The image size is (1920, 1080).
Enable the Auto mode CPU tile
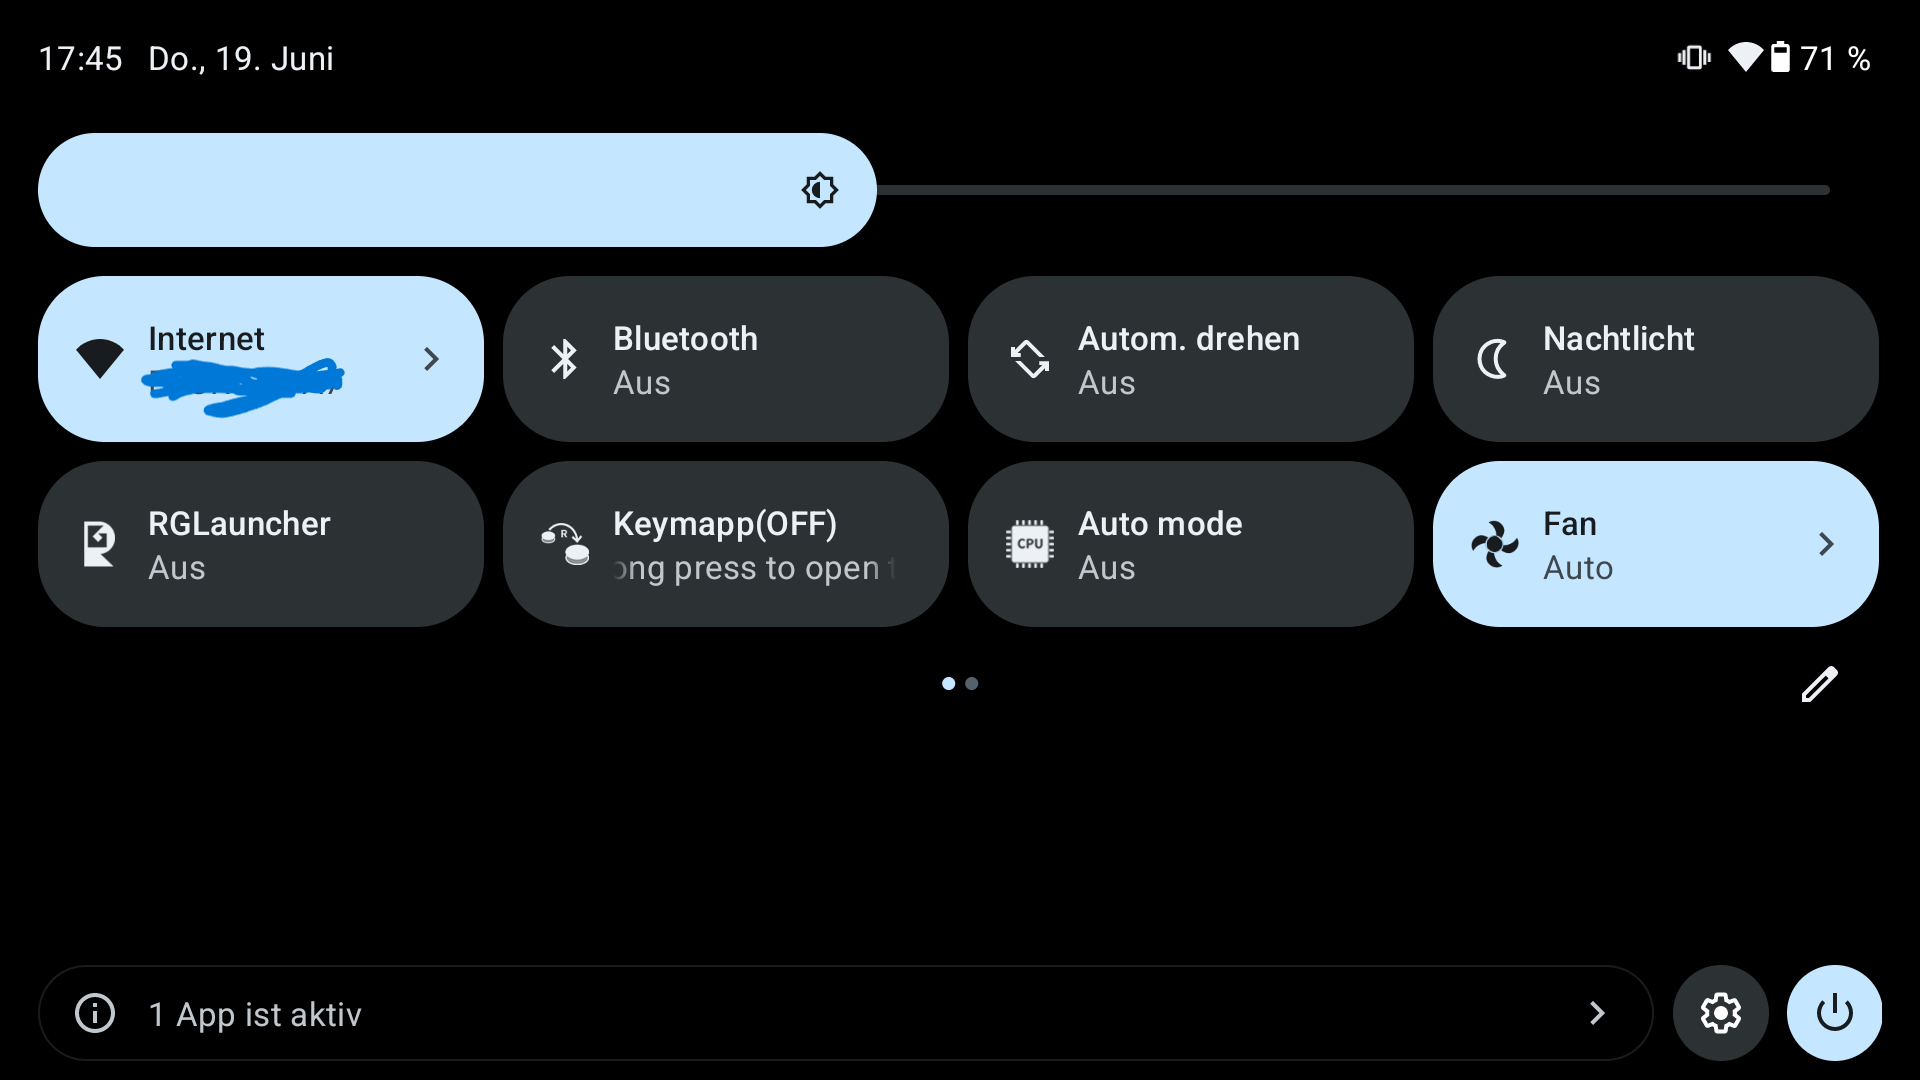1190,544
